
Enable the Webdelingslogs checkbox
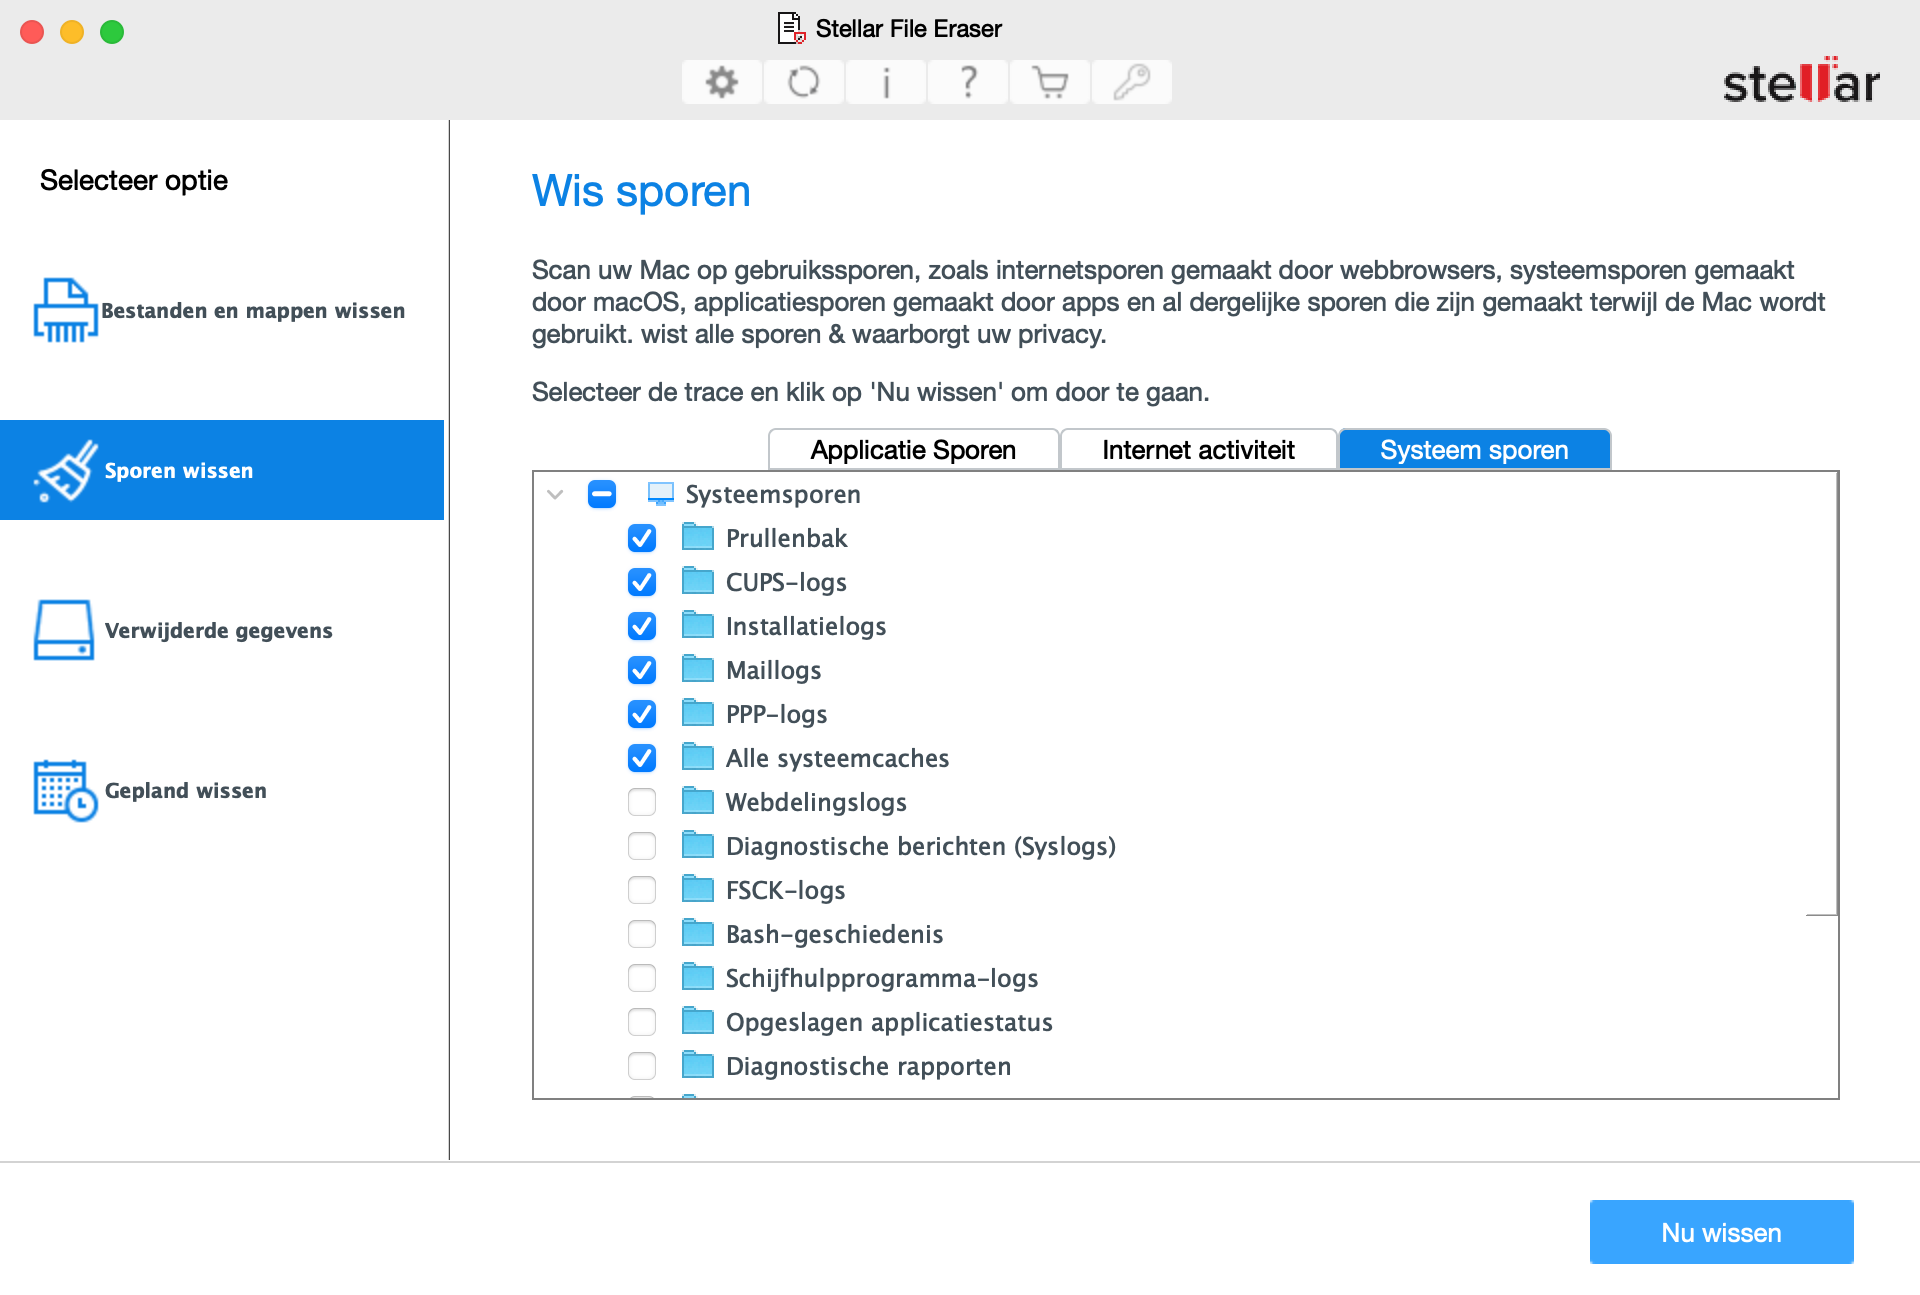pyautogui.click(x=642, y=802)
